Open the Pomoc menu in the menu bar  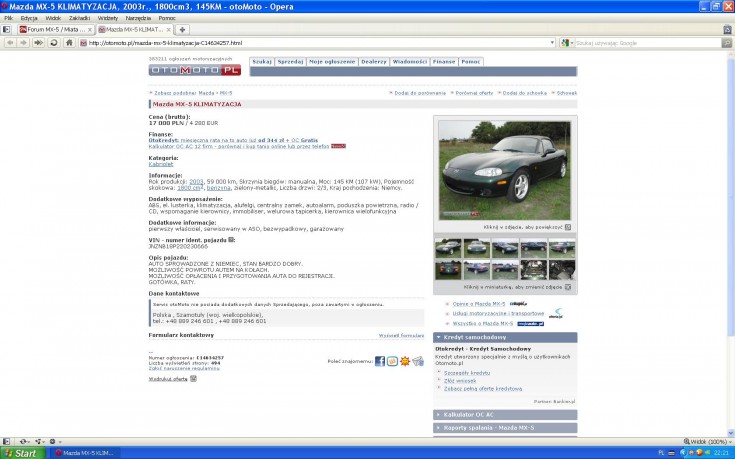167,18
